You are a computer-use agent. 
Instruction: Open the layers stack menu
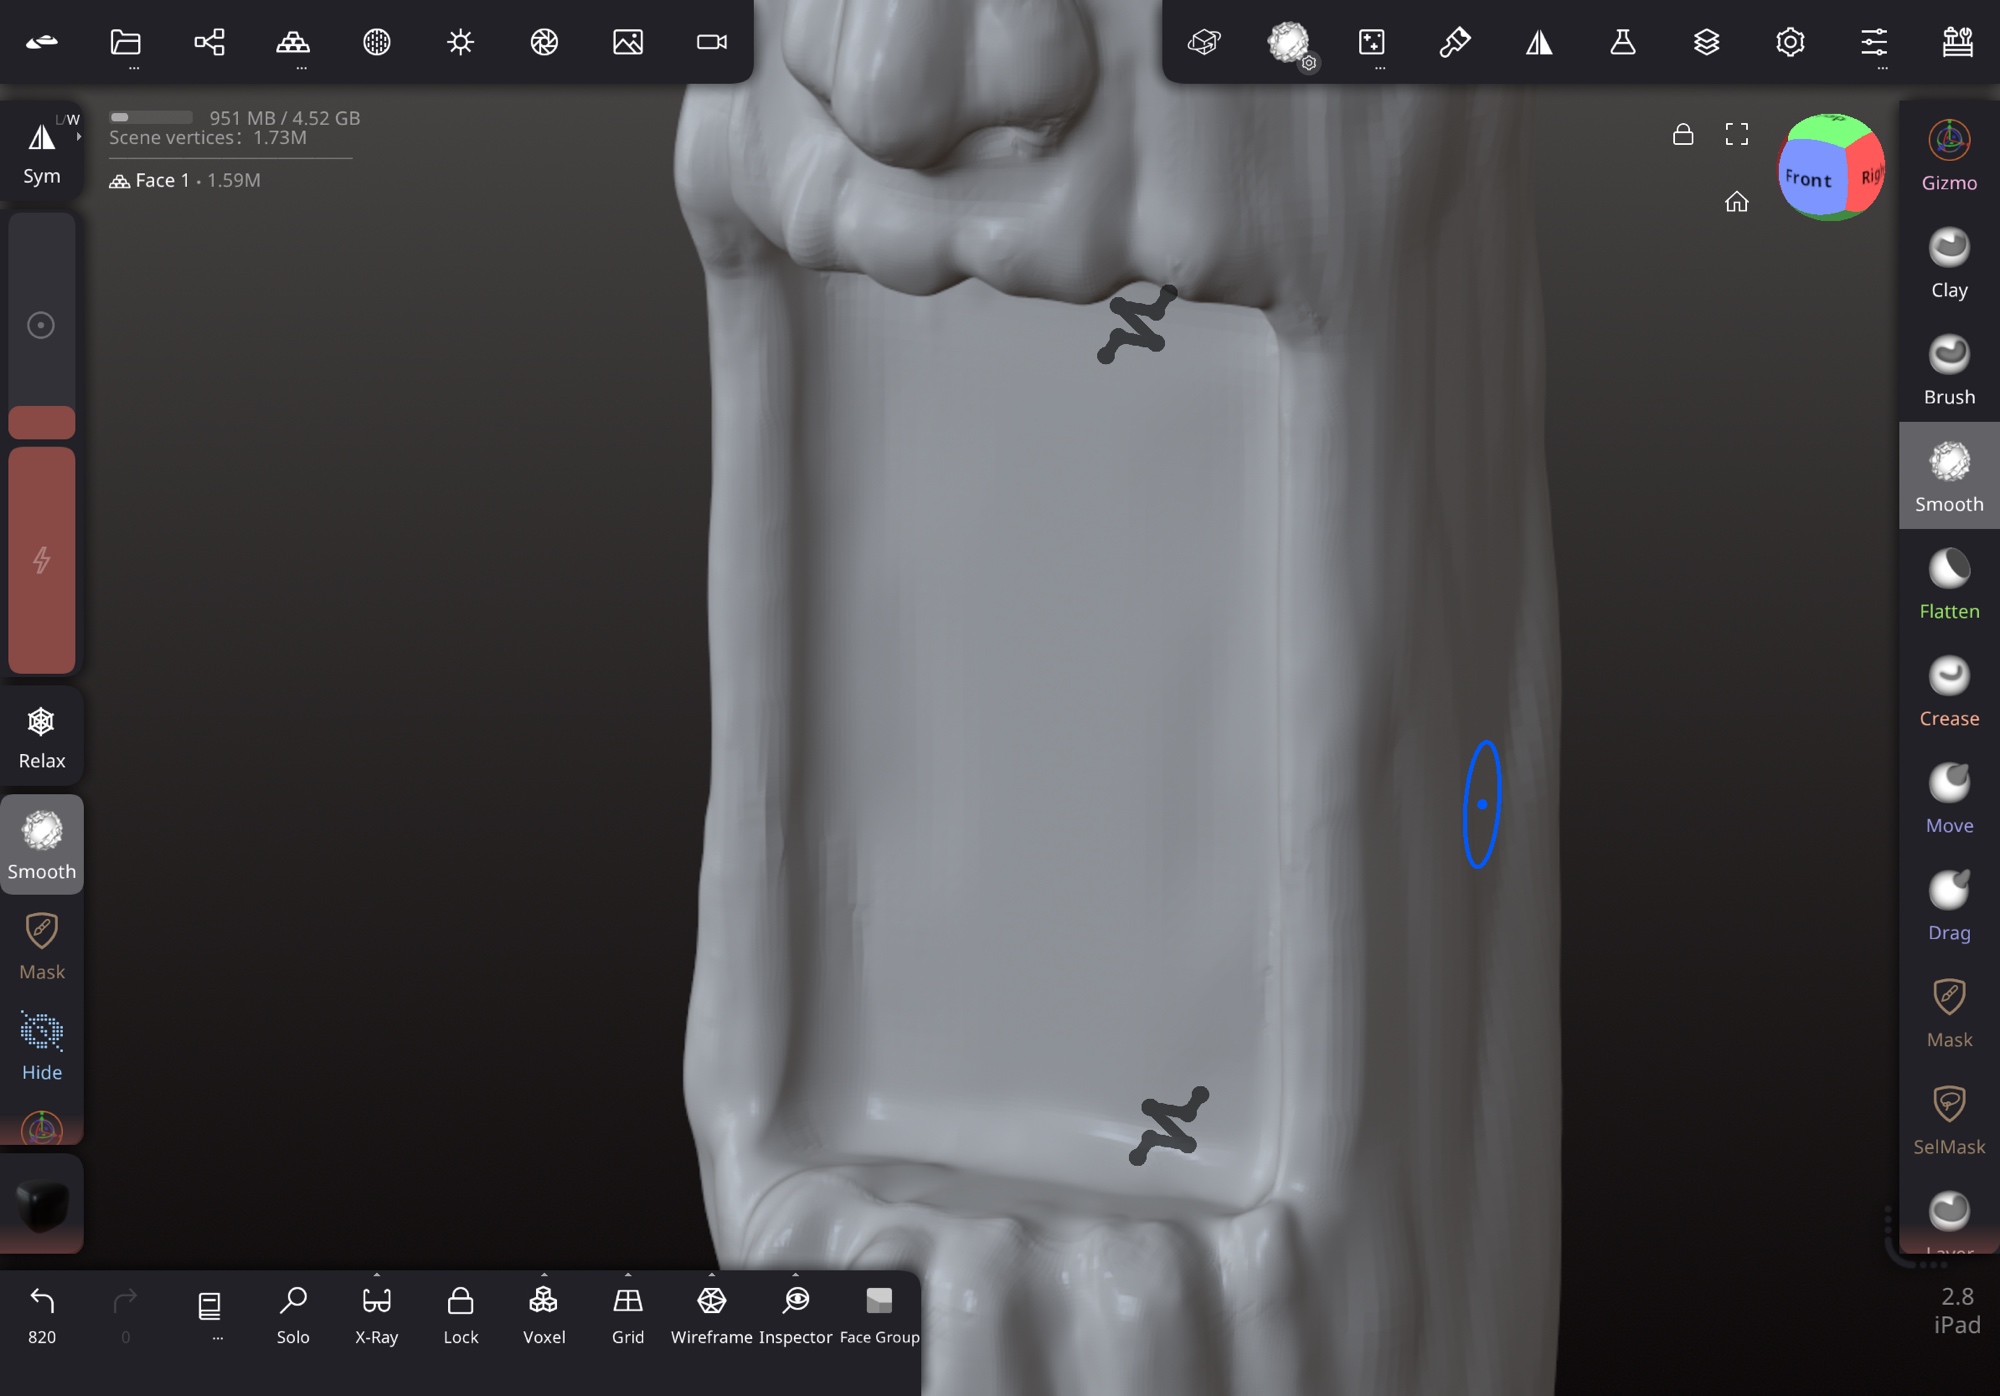coord(1706,42)
